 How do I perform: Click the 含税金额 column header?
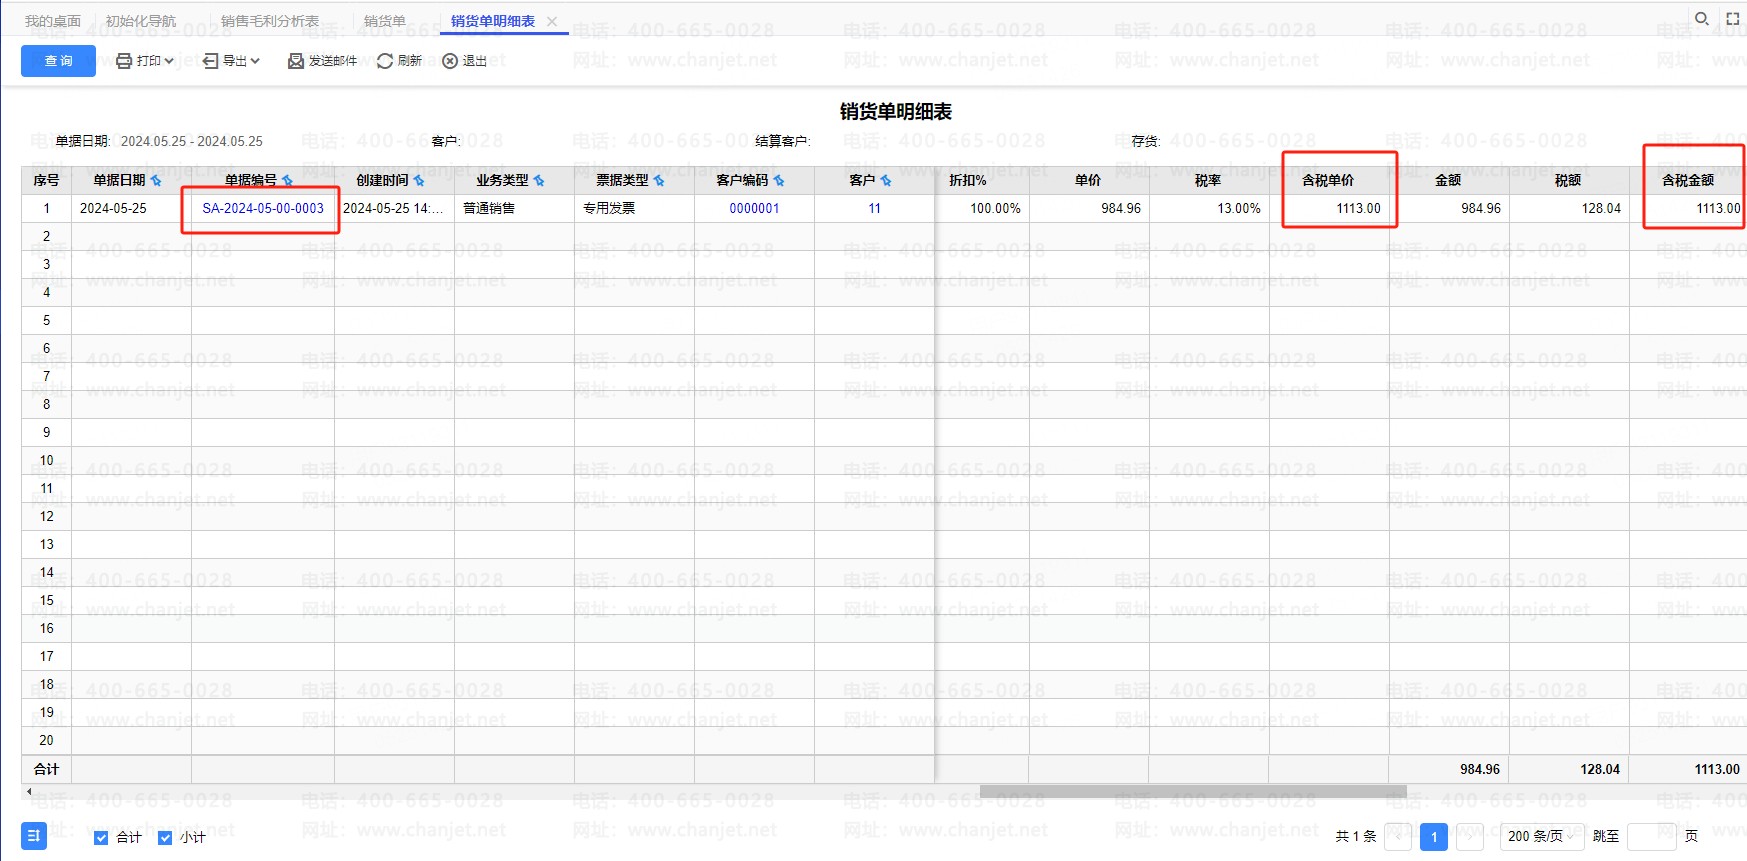point(1688,180)
